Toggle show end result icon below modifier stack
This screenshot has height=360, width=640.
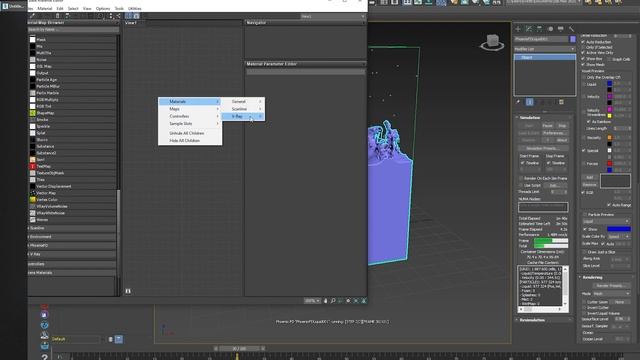click(529, 102)
